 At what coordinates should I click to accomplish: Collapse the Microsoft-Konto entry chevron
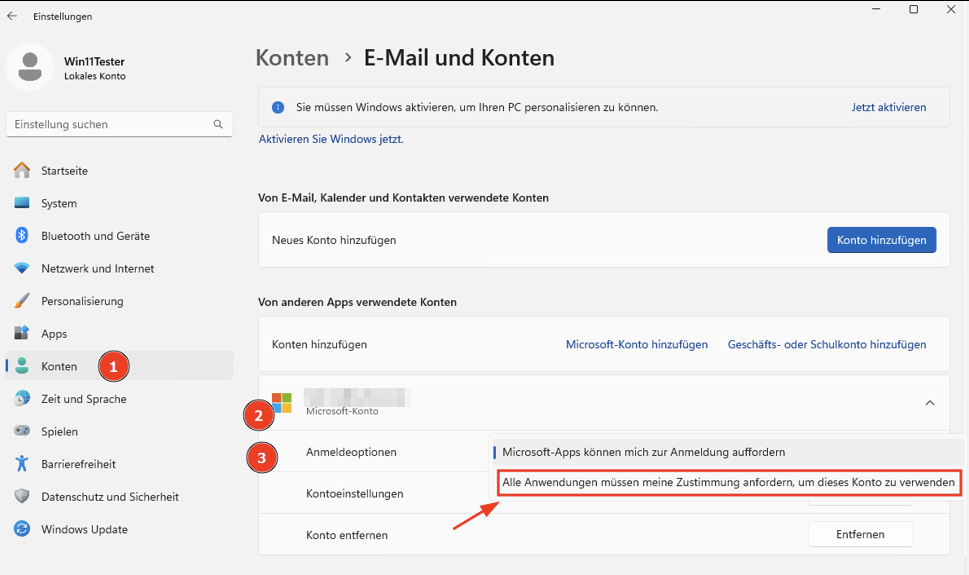pos(929,402)
